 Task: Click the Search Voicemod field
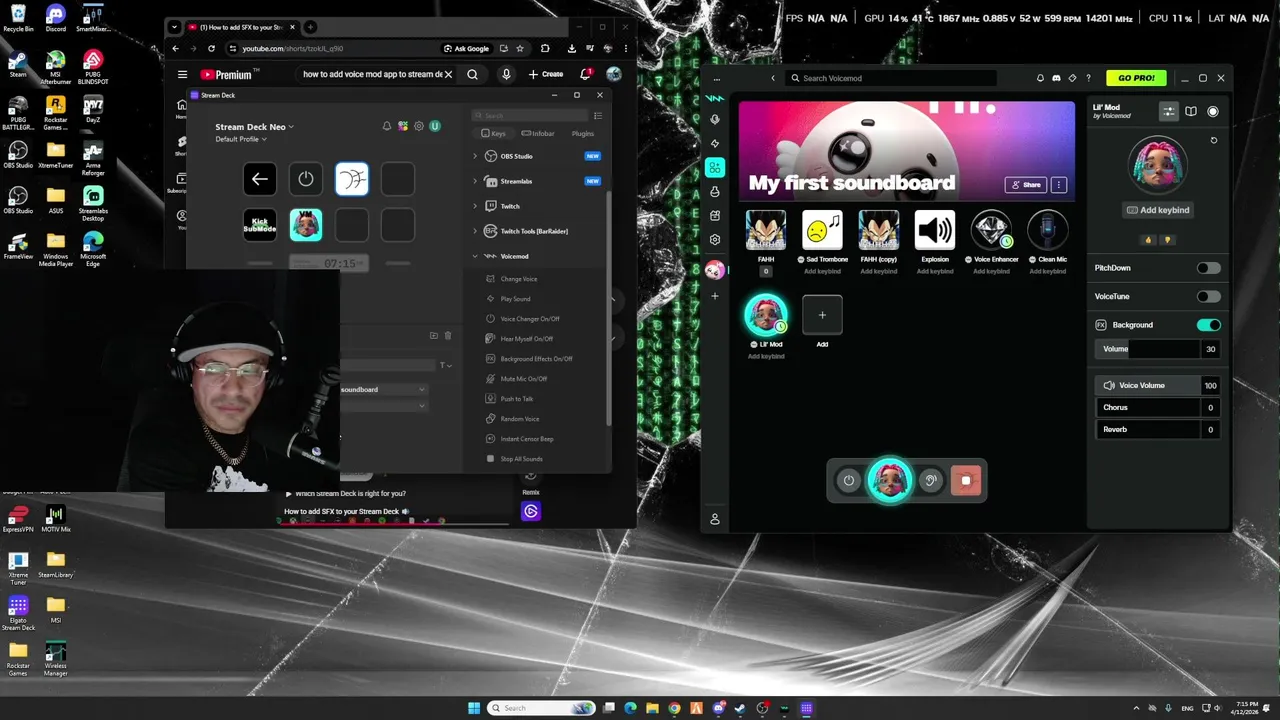[890, 78]
